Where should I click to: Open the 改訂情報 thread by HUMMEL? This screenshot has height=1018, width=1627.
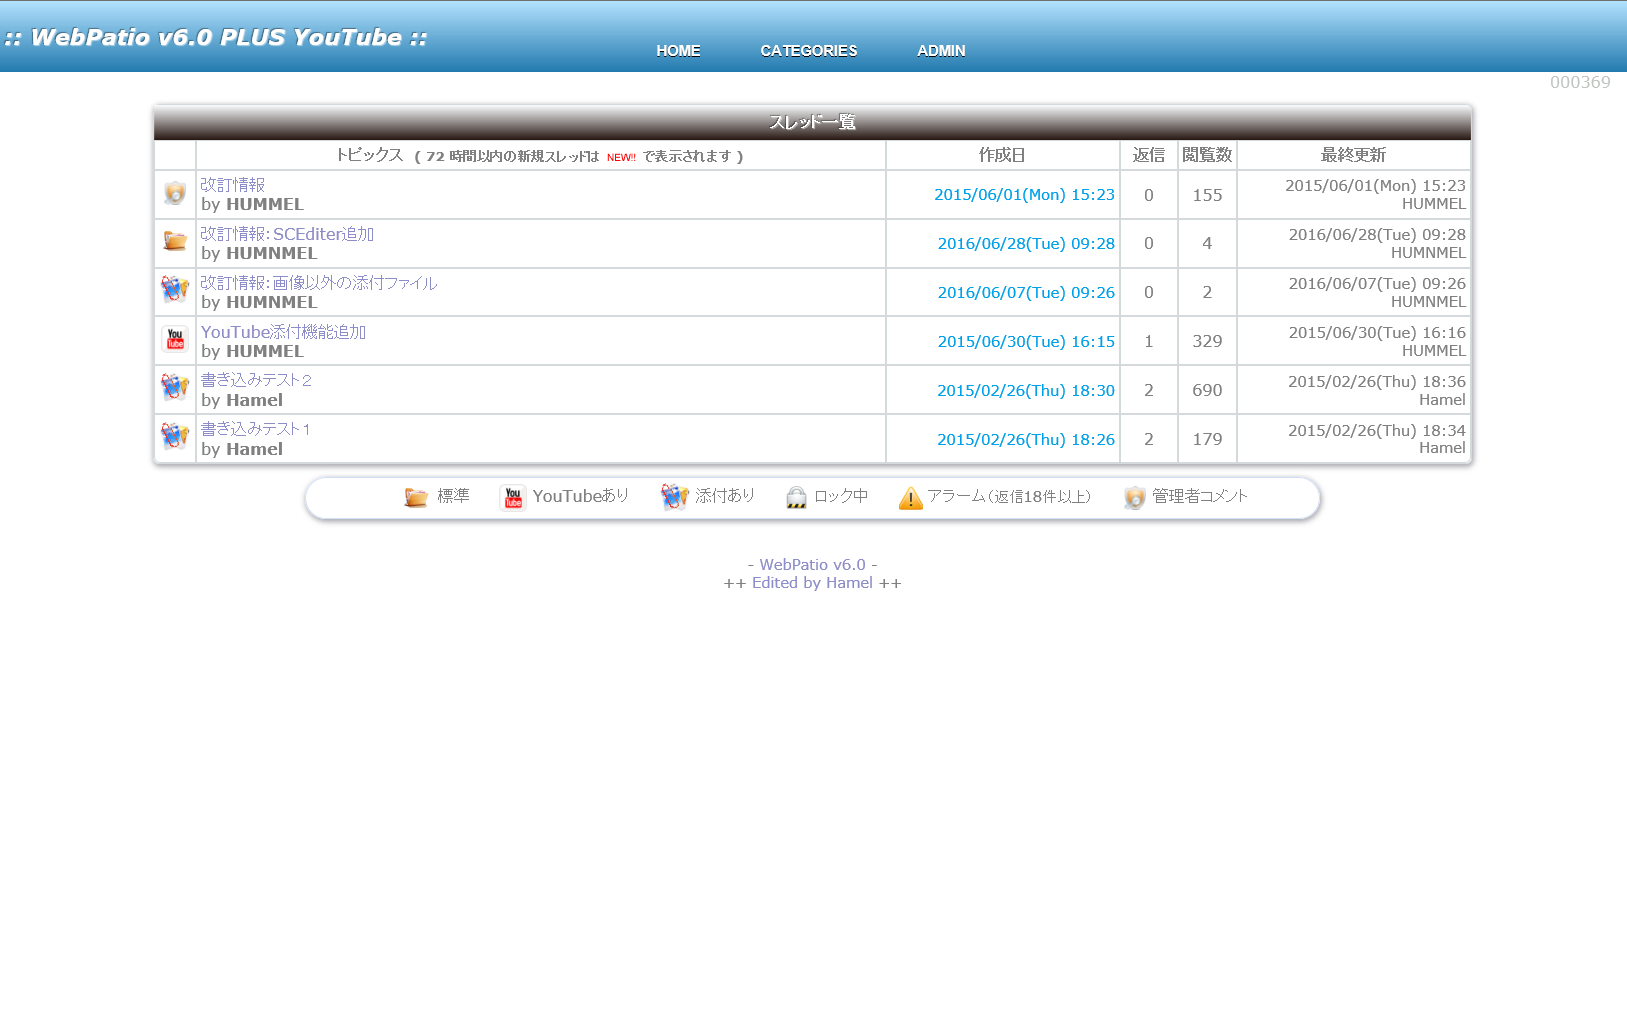[x=233, y=185]
